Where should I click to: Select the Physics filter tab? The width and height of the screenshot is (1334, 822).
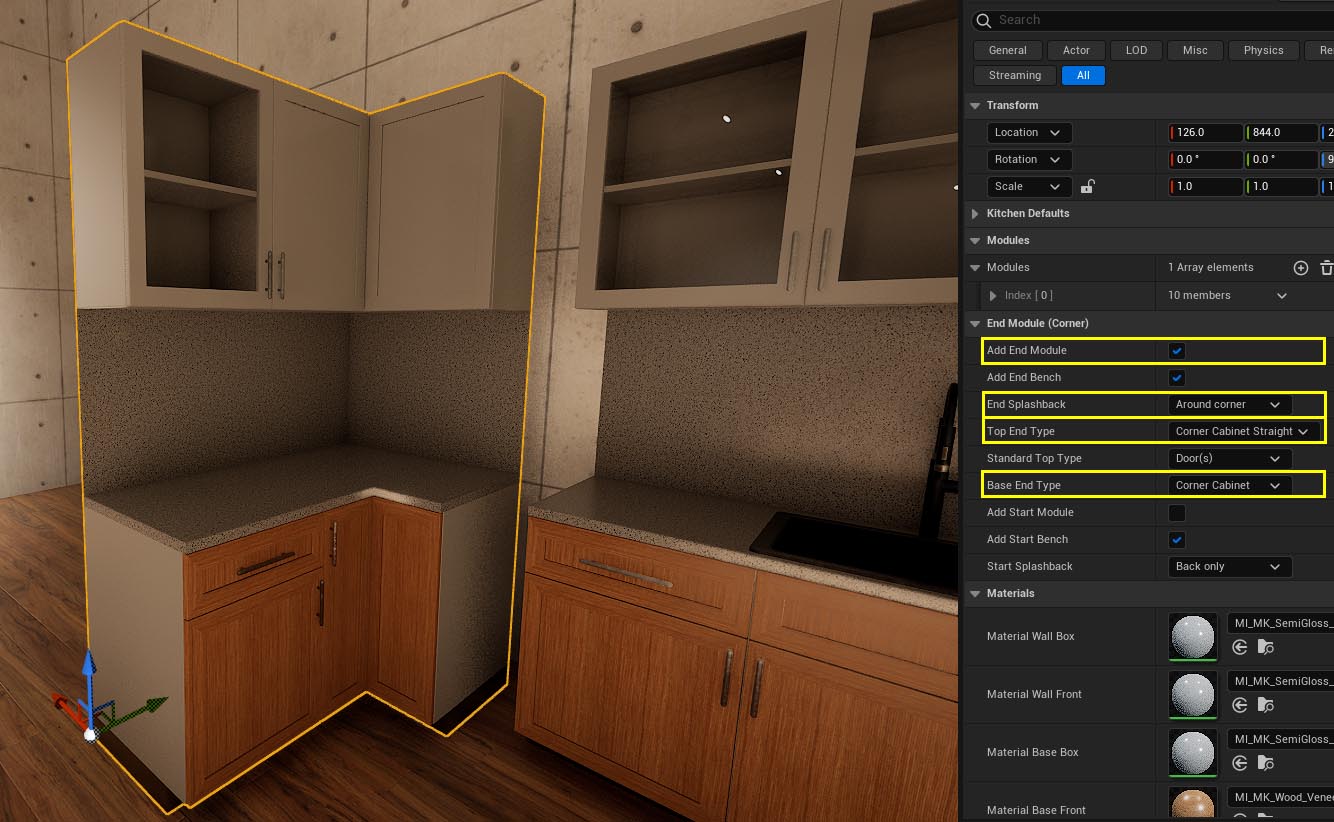click(x=1263, y=50)
